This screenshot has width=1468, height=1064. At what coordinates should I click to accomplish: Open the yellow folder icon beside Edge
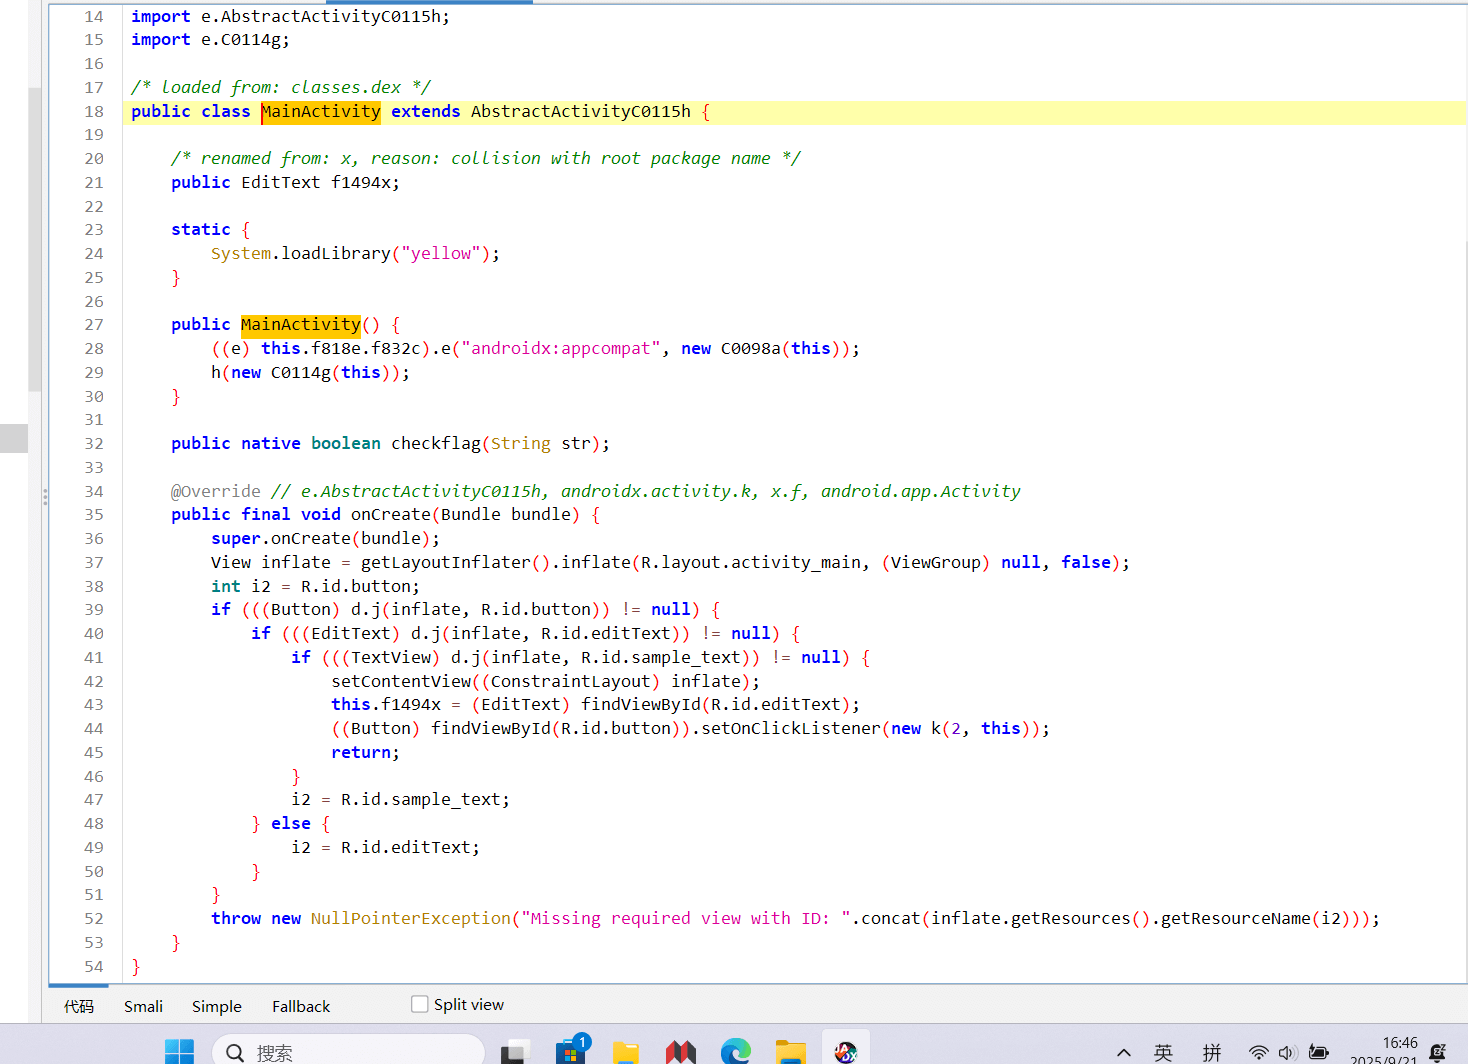(791, 1051)
